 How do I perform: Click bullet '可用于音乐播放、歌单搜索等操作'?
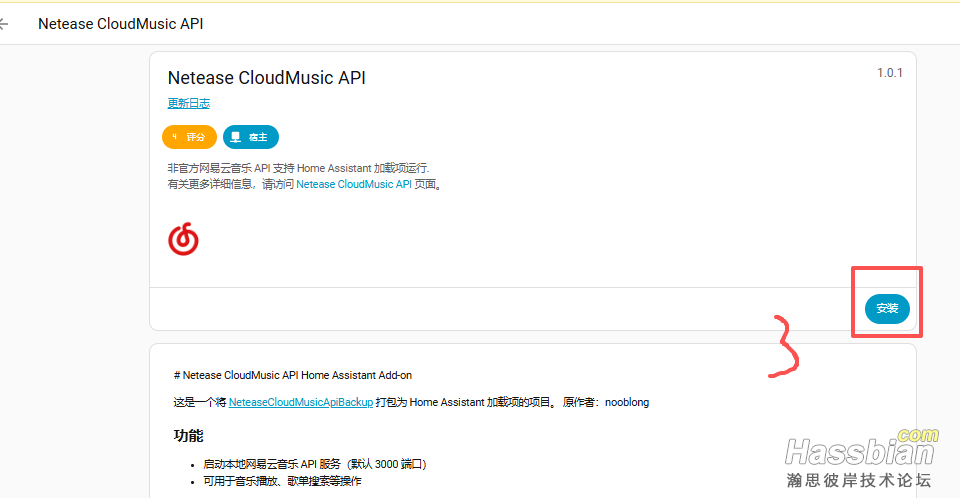tap(282, 481)
